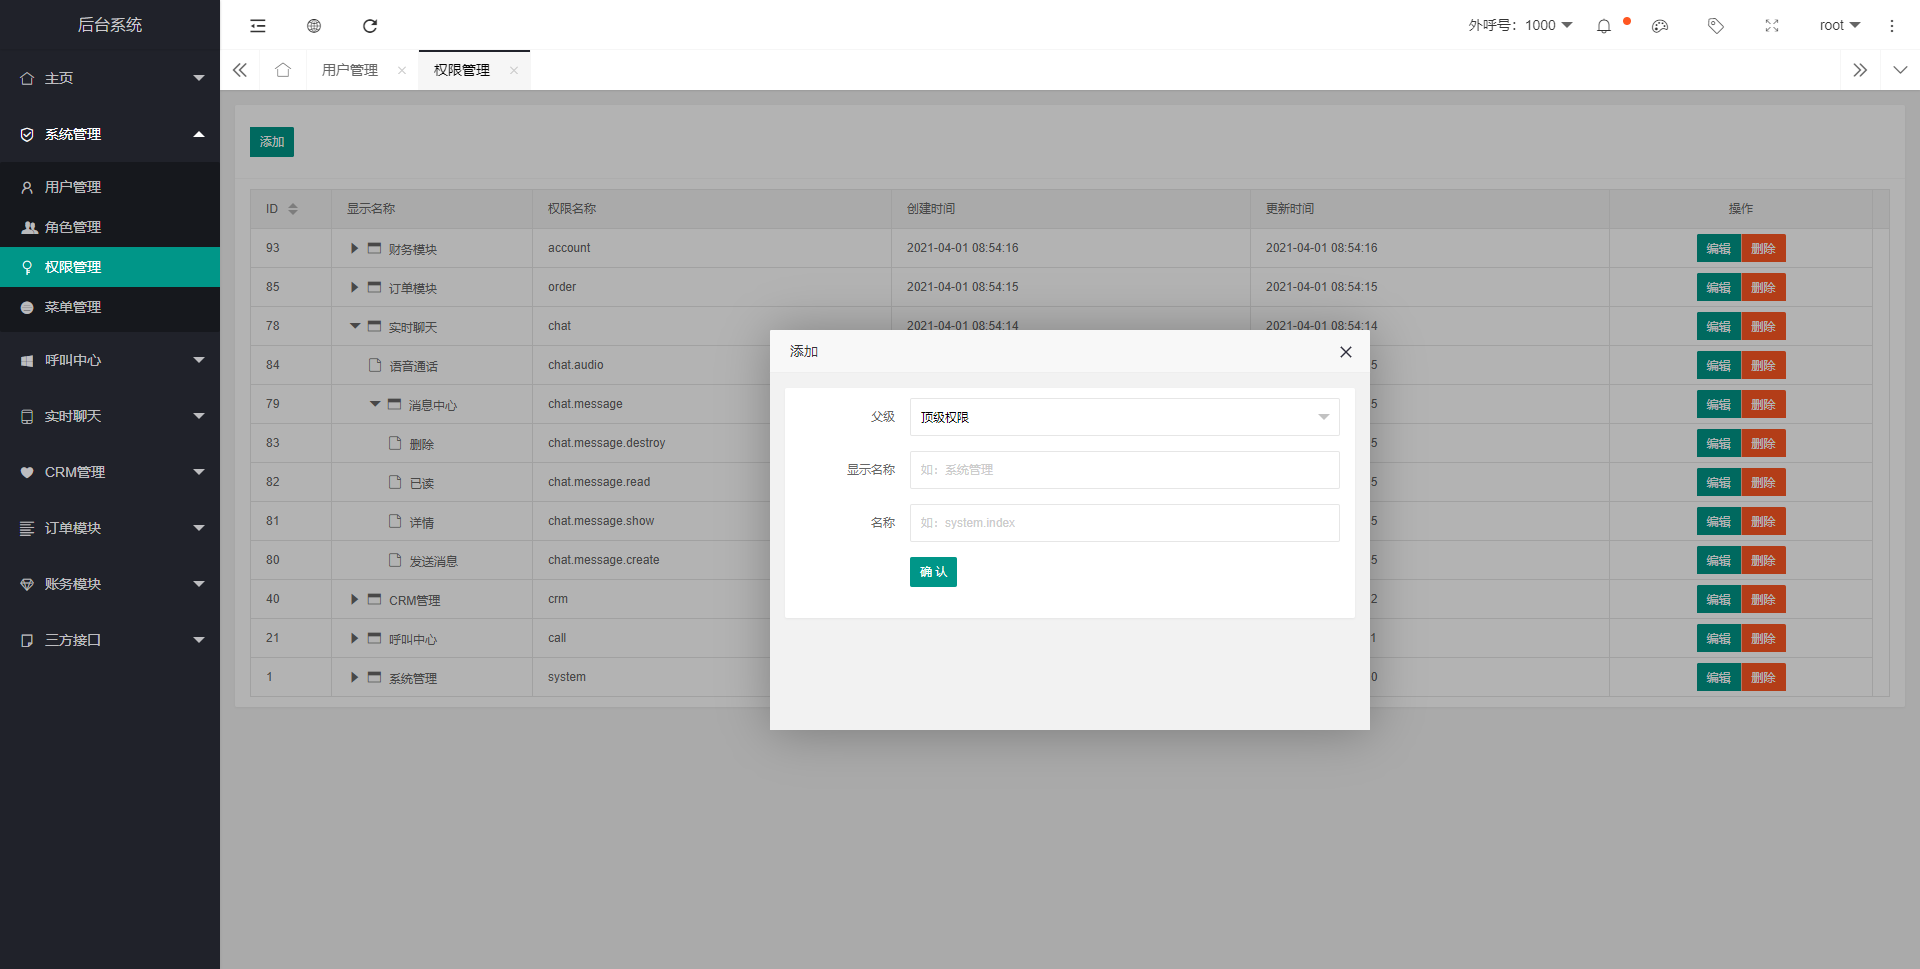The width and height of the screenshot is (1920, 969).
Task: Click the refresh page icon
Action: (x=370, y=26)
